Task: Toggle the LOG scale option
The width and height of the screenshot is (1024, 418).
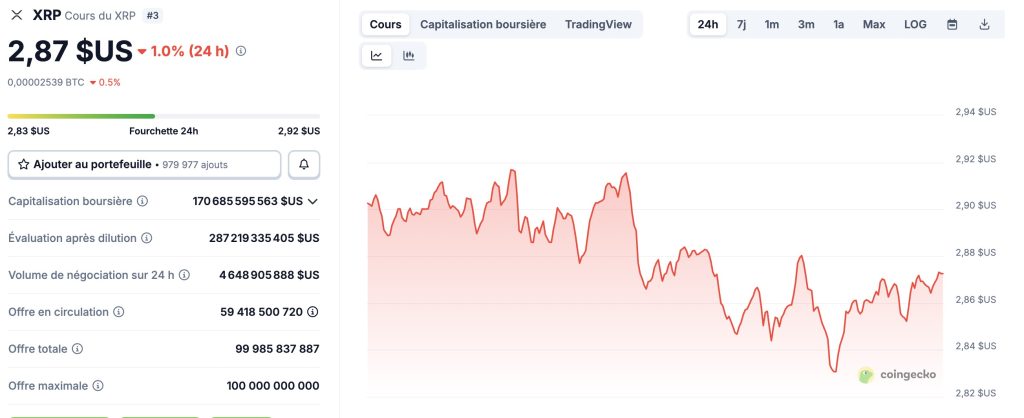Action: [x=915, y=24]
